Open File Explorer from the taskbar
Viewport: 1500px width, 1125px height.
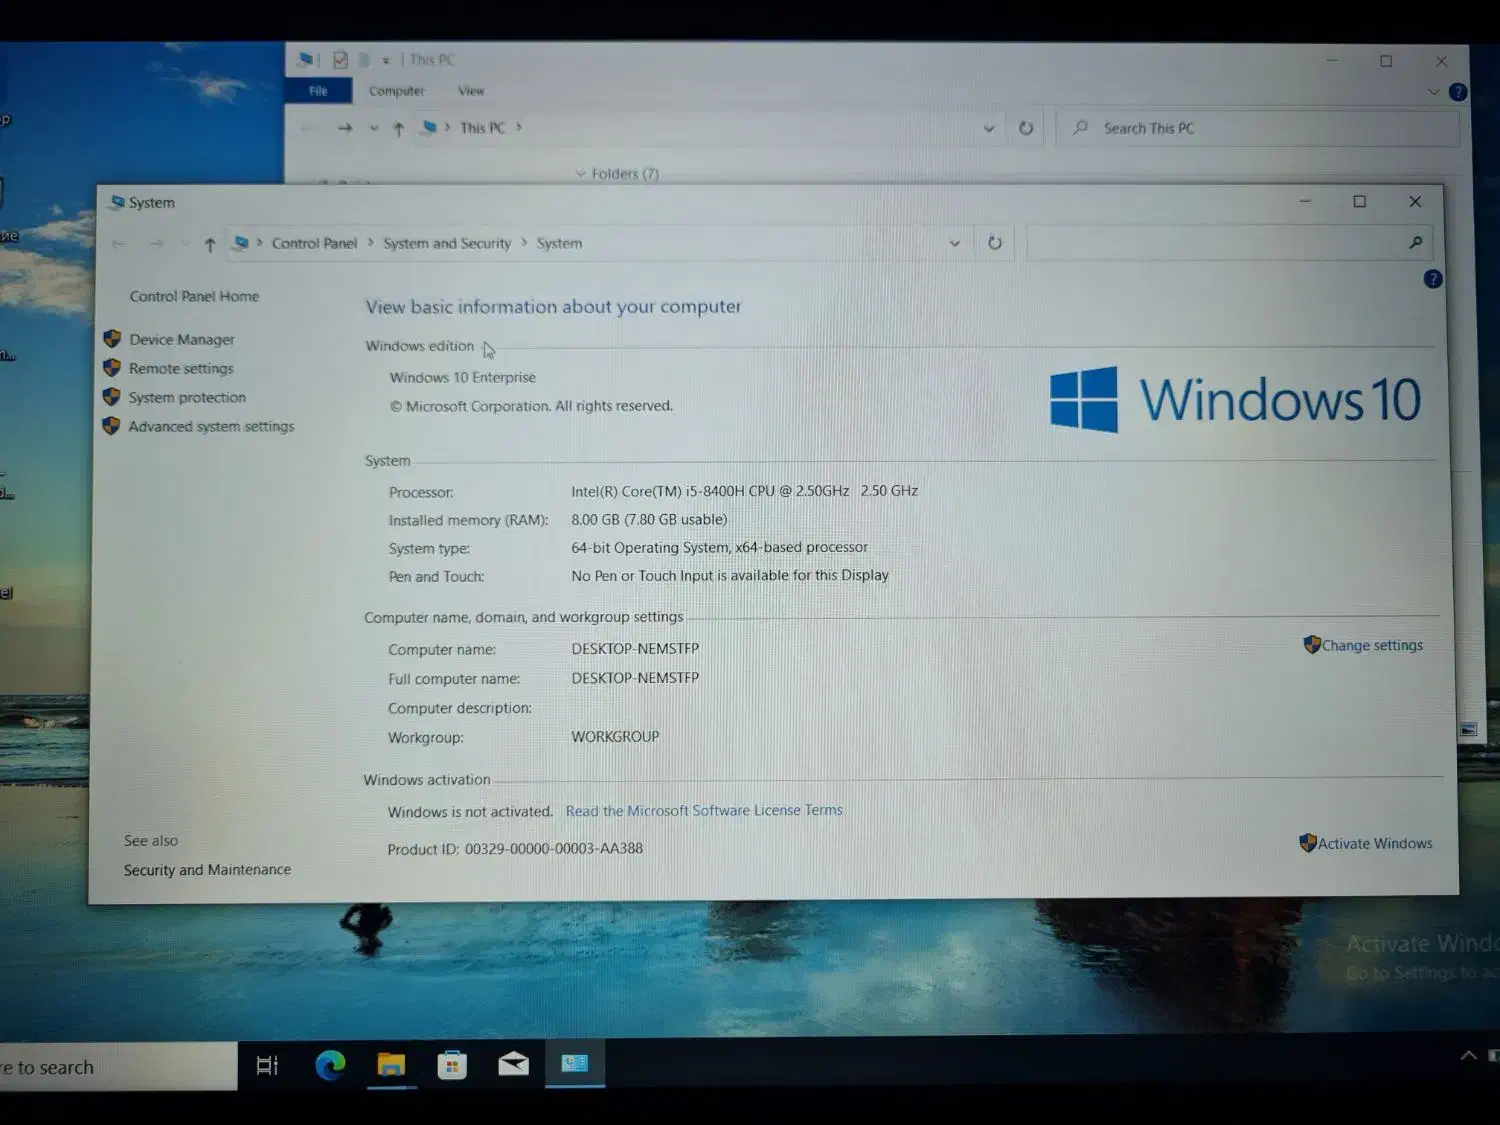(391, 1065)
